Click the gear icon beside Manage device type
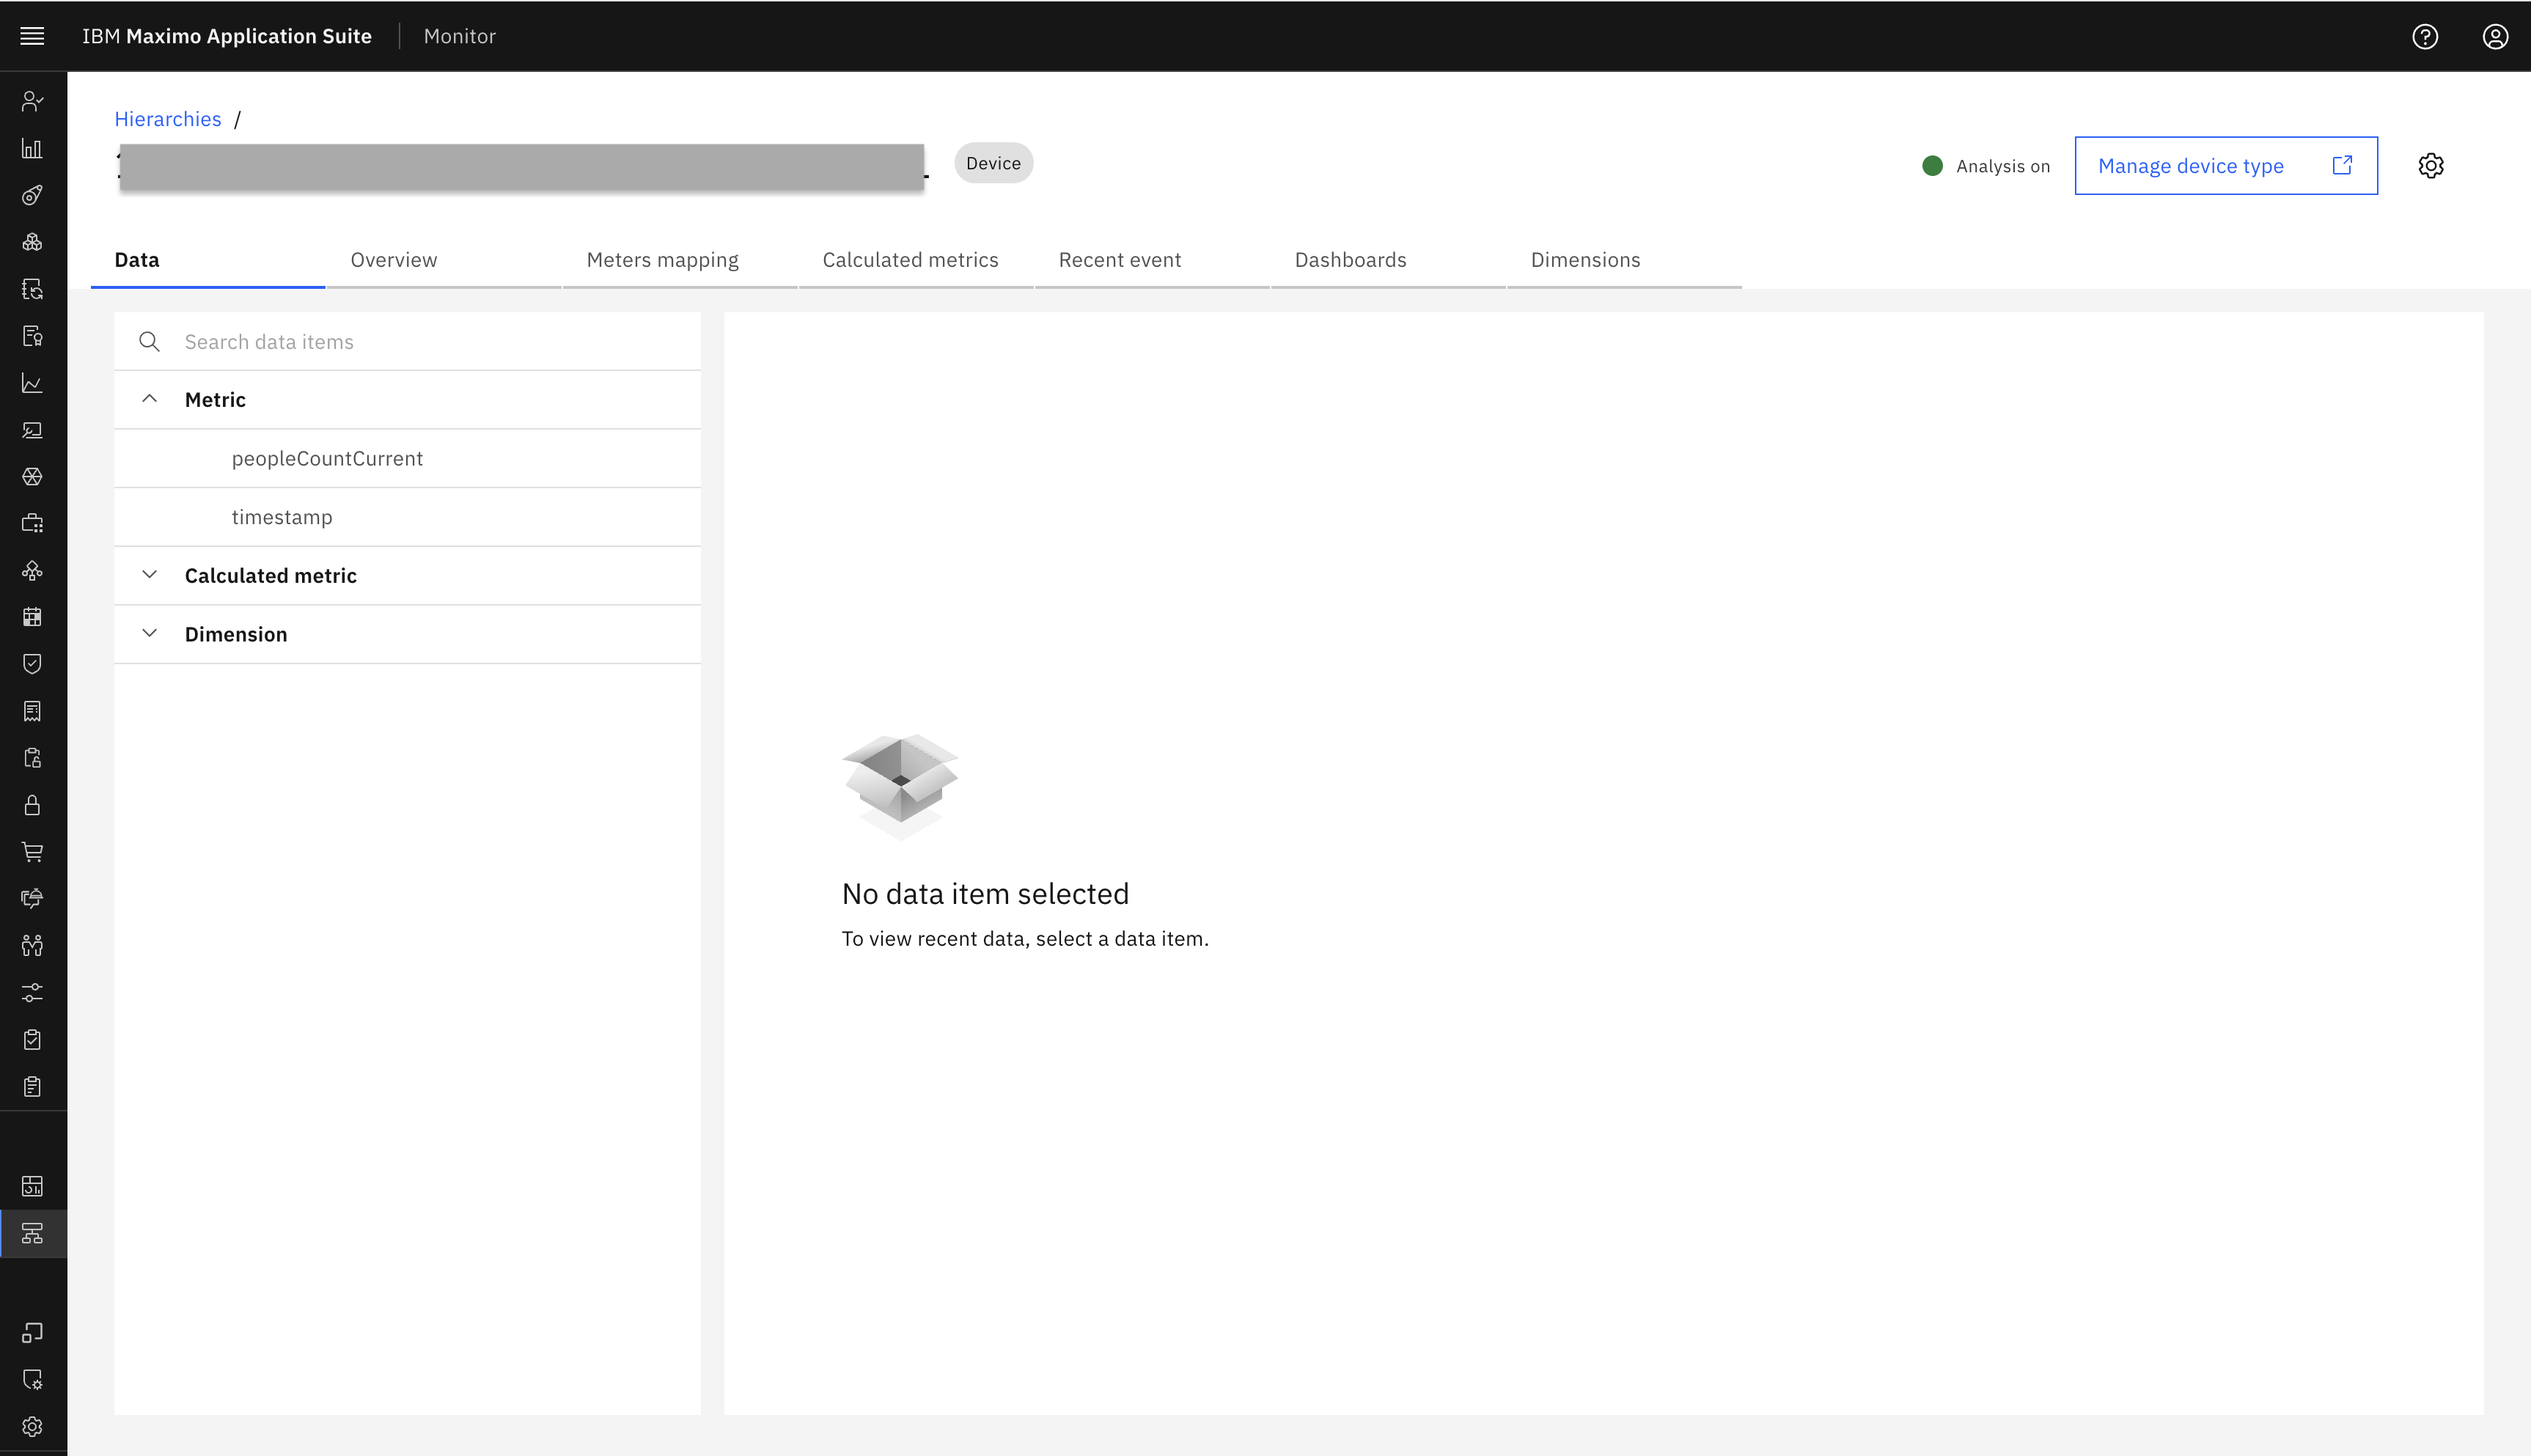Image resolution: width=2531 pixels, height=1456 pixels. [x=2431, y=165]
